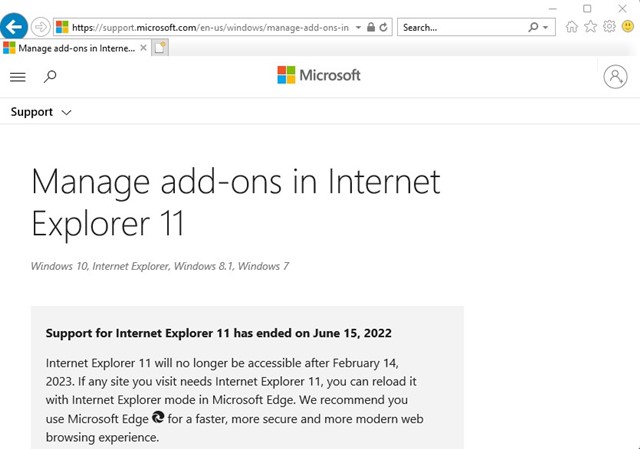Refresh the page with the reload icon
This screenshot has height=449, width=640.
coord(384,27)
